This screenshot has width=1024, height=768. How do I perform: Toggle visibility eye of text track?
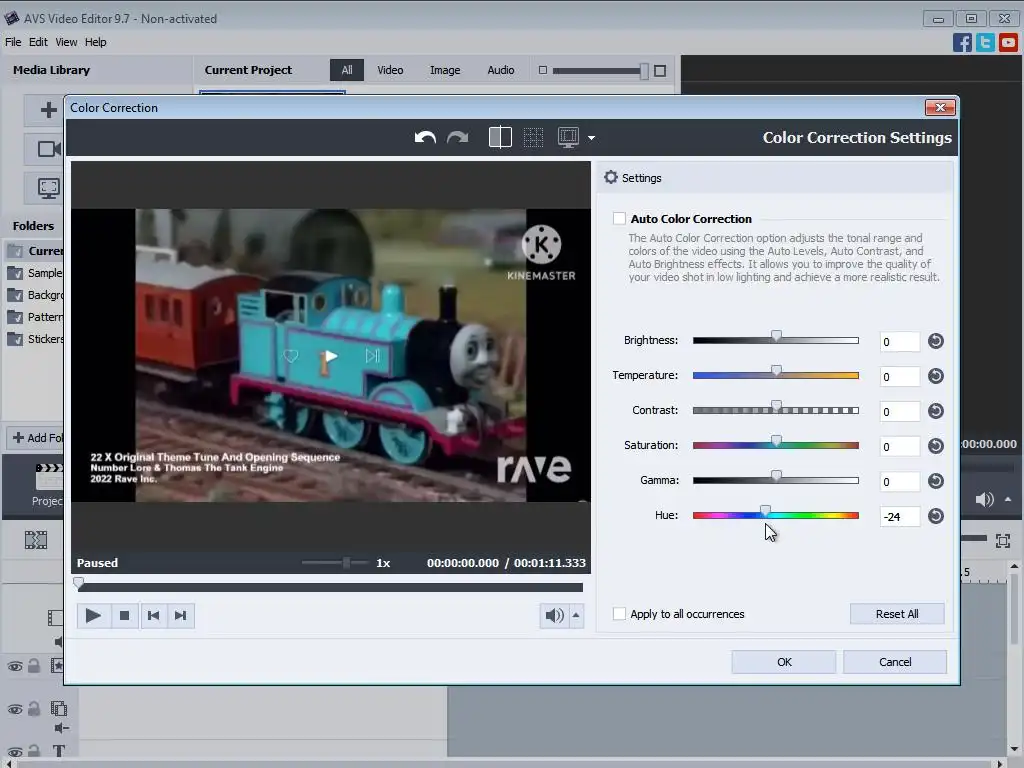tap(14, 751)
